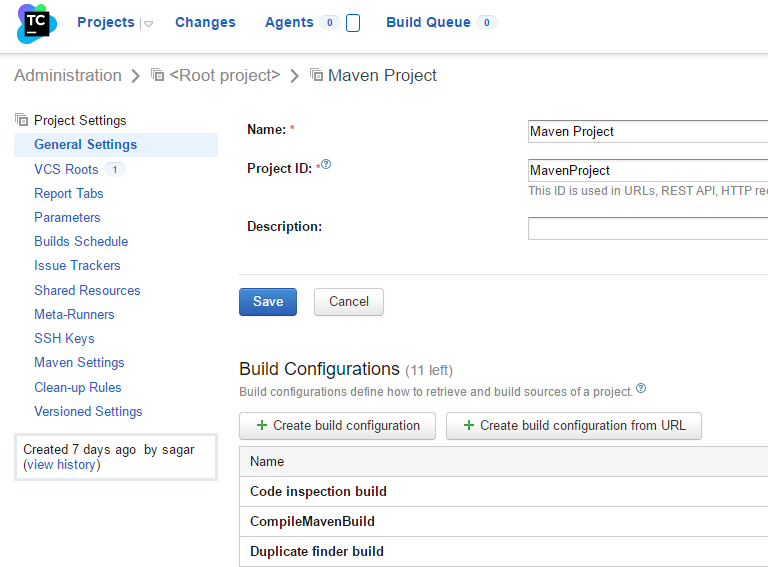Click the Name input field
The height and width of the screenshot is (567, 768).
pyautogui.click(x=648, y=131)
